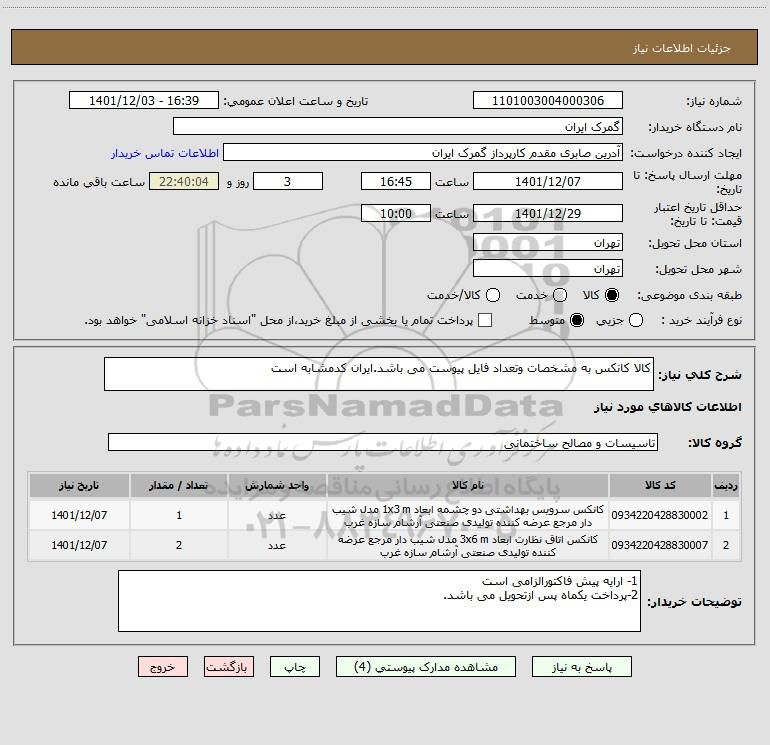Open مشاهده مدارک پیوستی (4) attachments
Image resolution: width=770 pixels, height=745 pixels.
click(x=426, y=667)
